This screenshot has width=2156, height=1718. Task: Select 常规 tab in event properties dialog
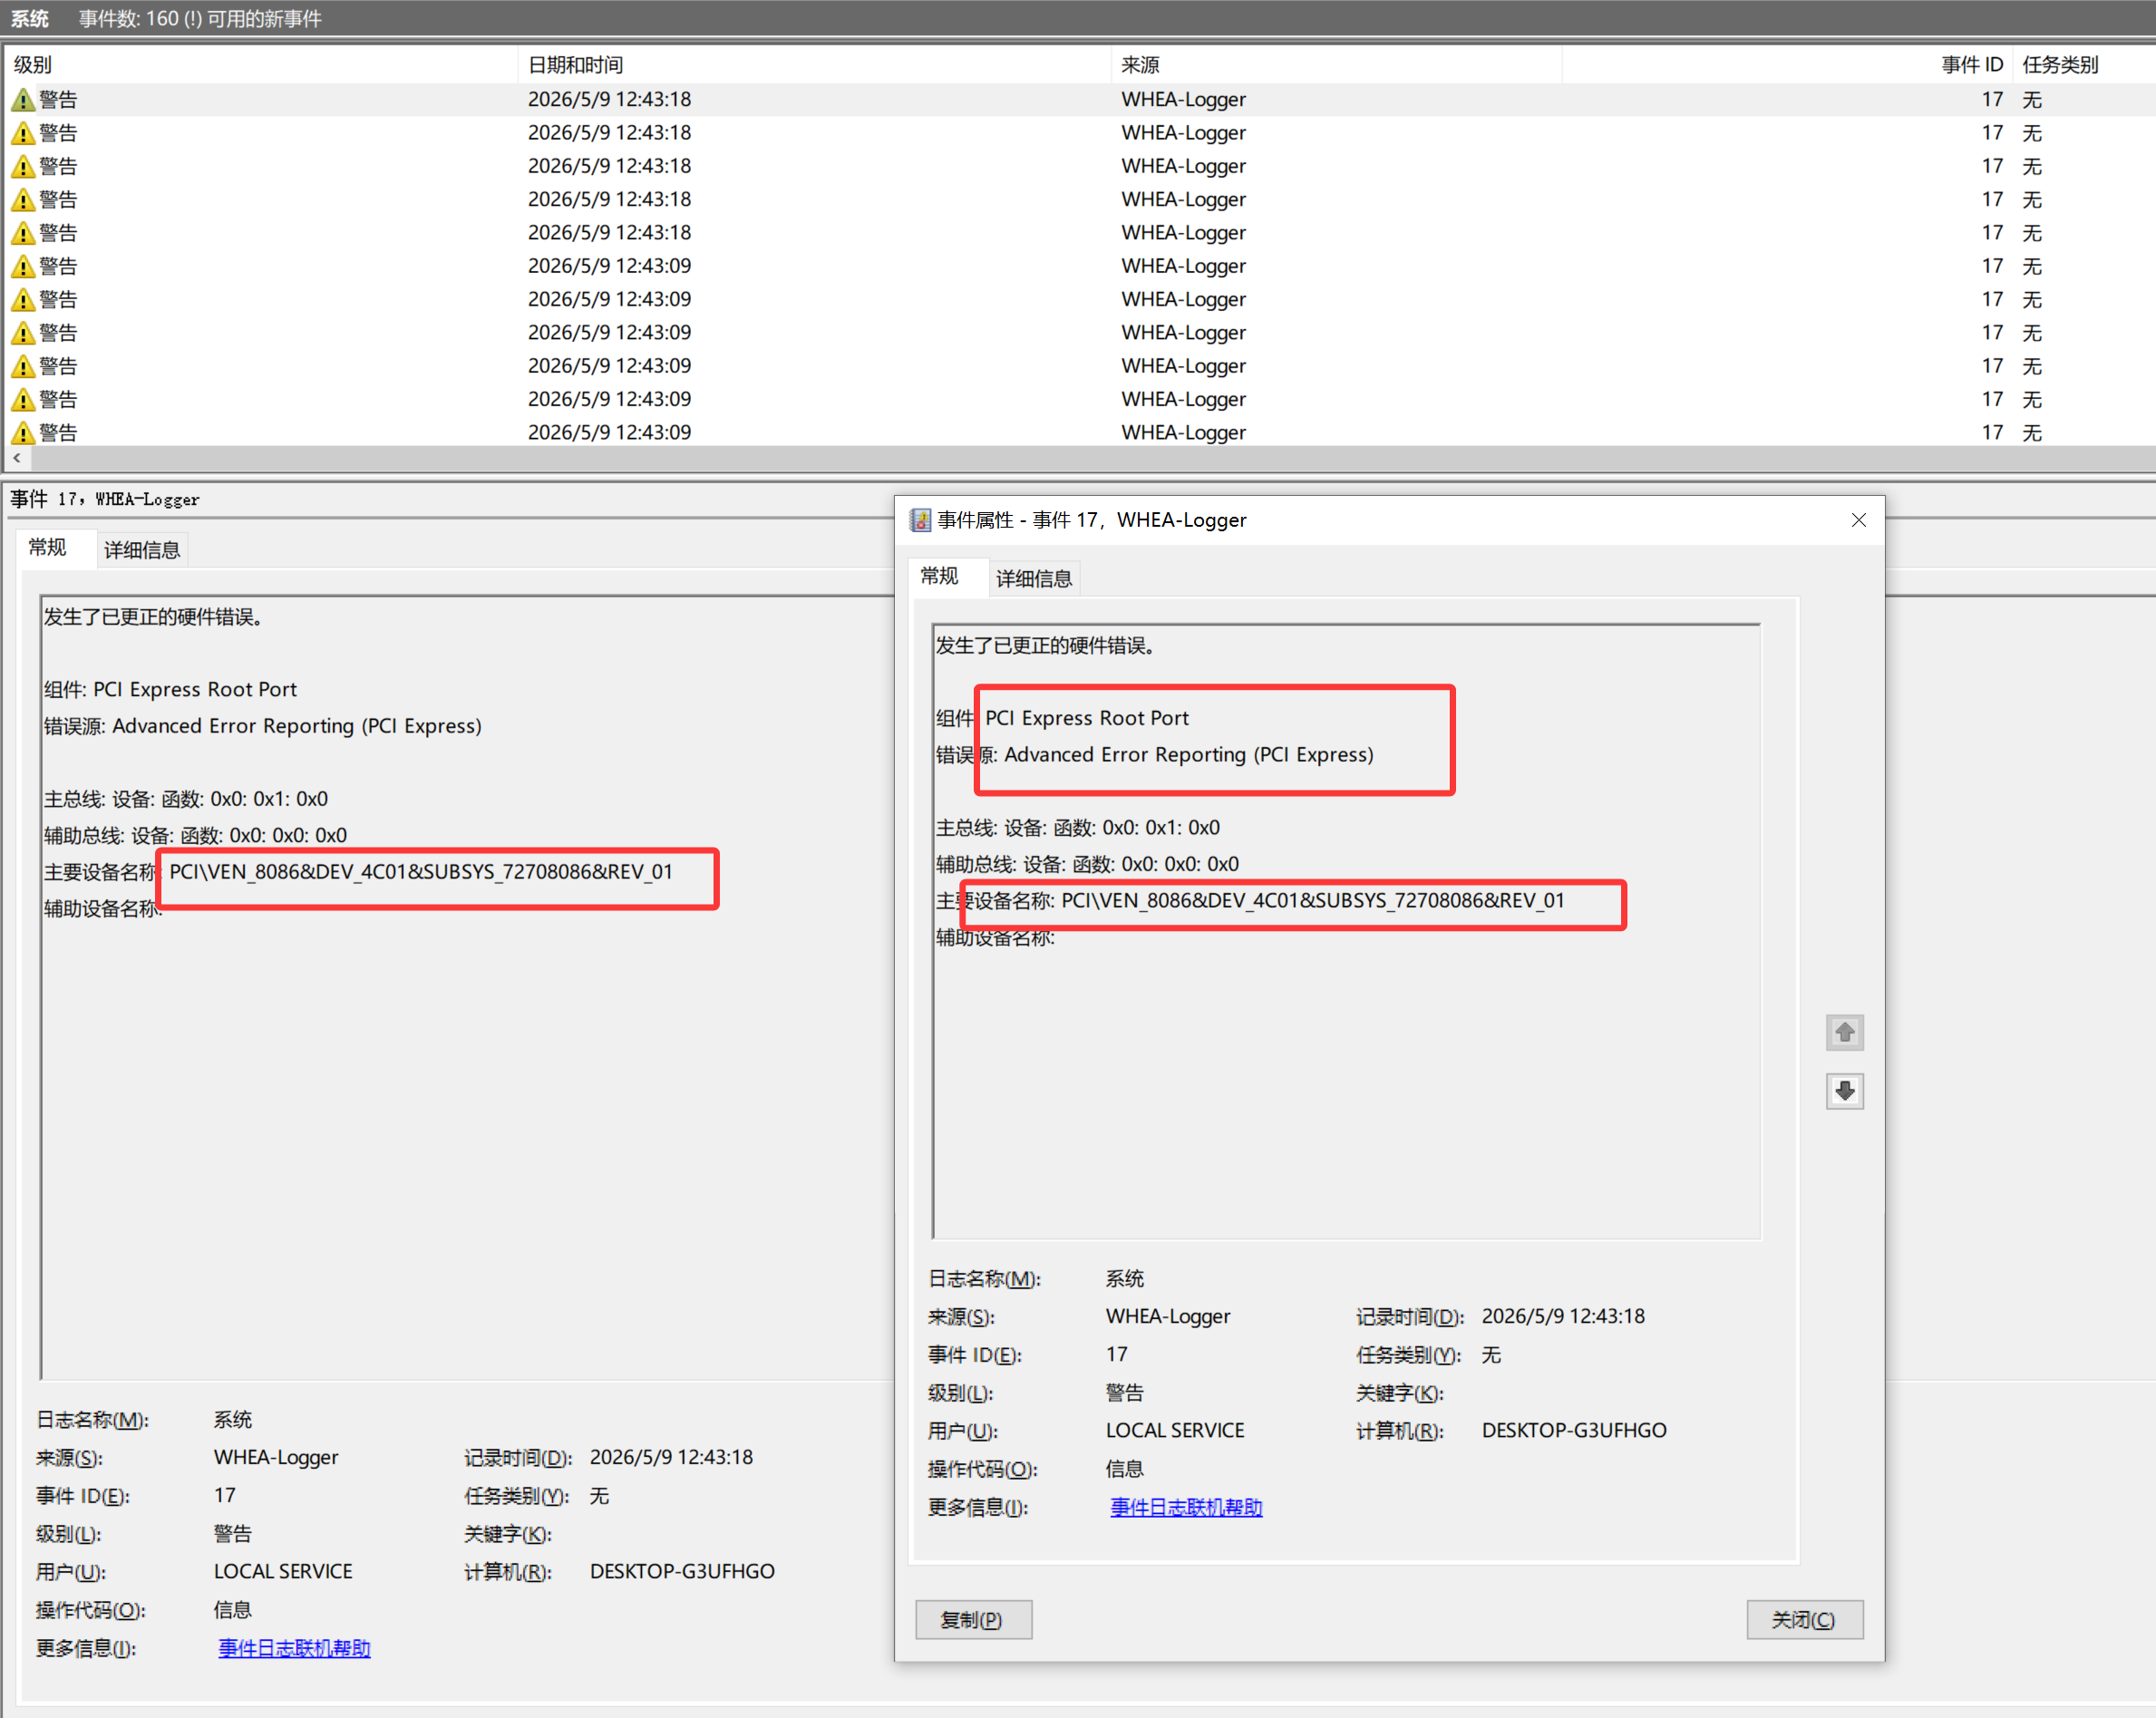pos(939,576)
